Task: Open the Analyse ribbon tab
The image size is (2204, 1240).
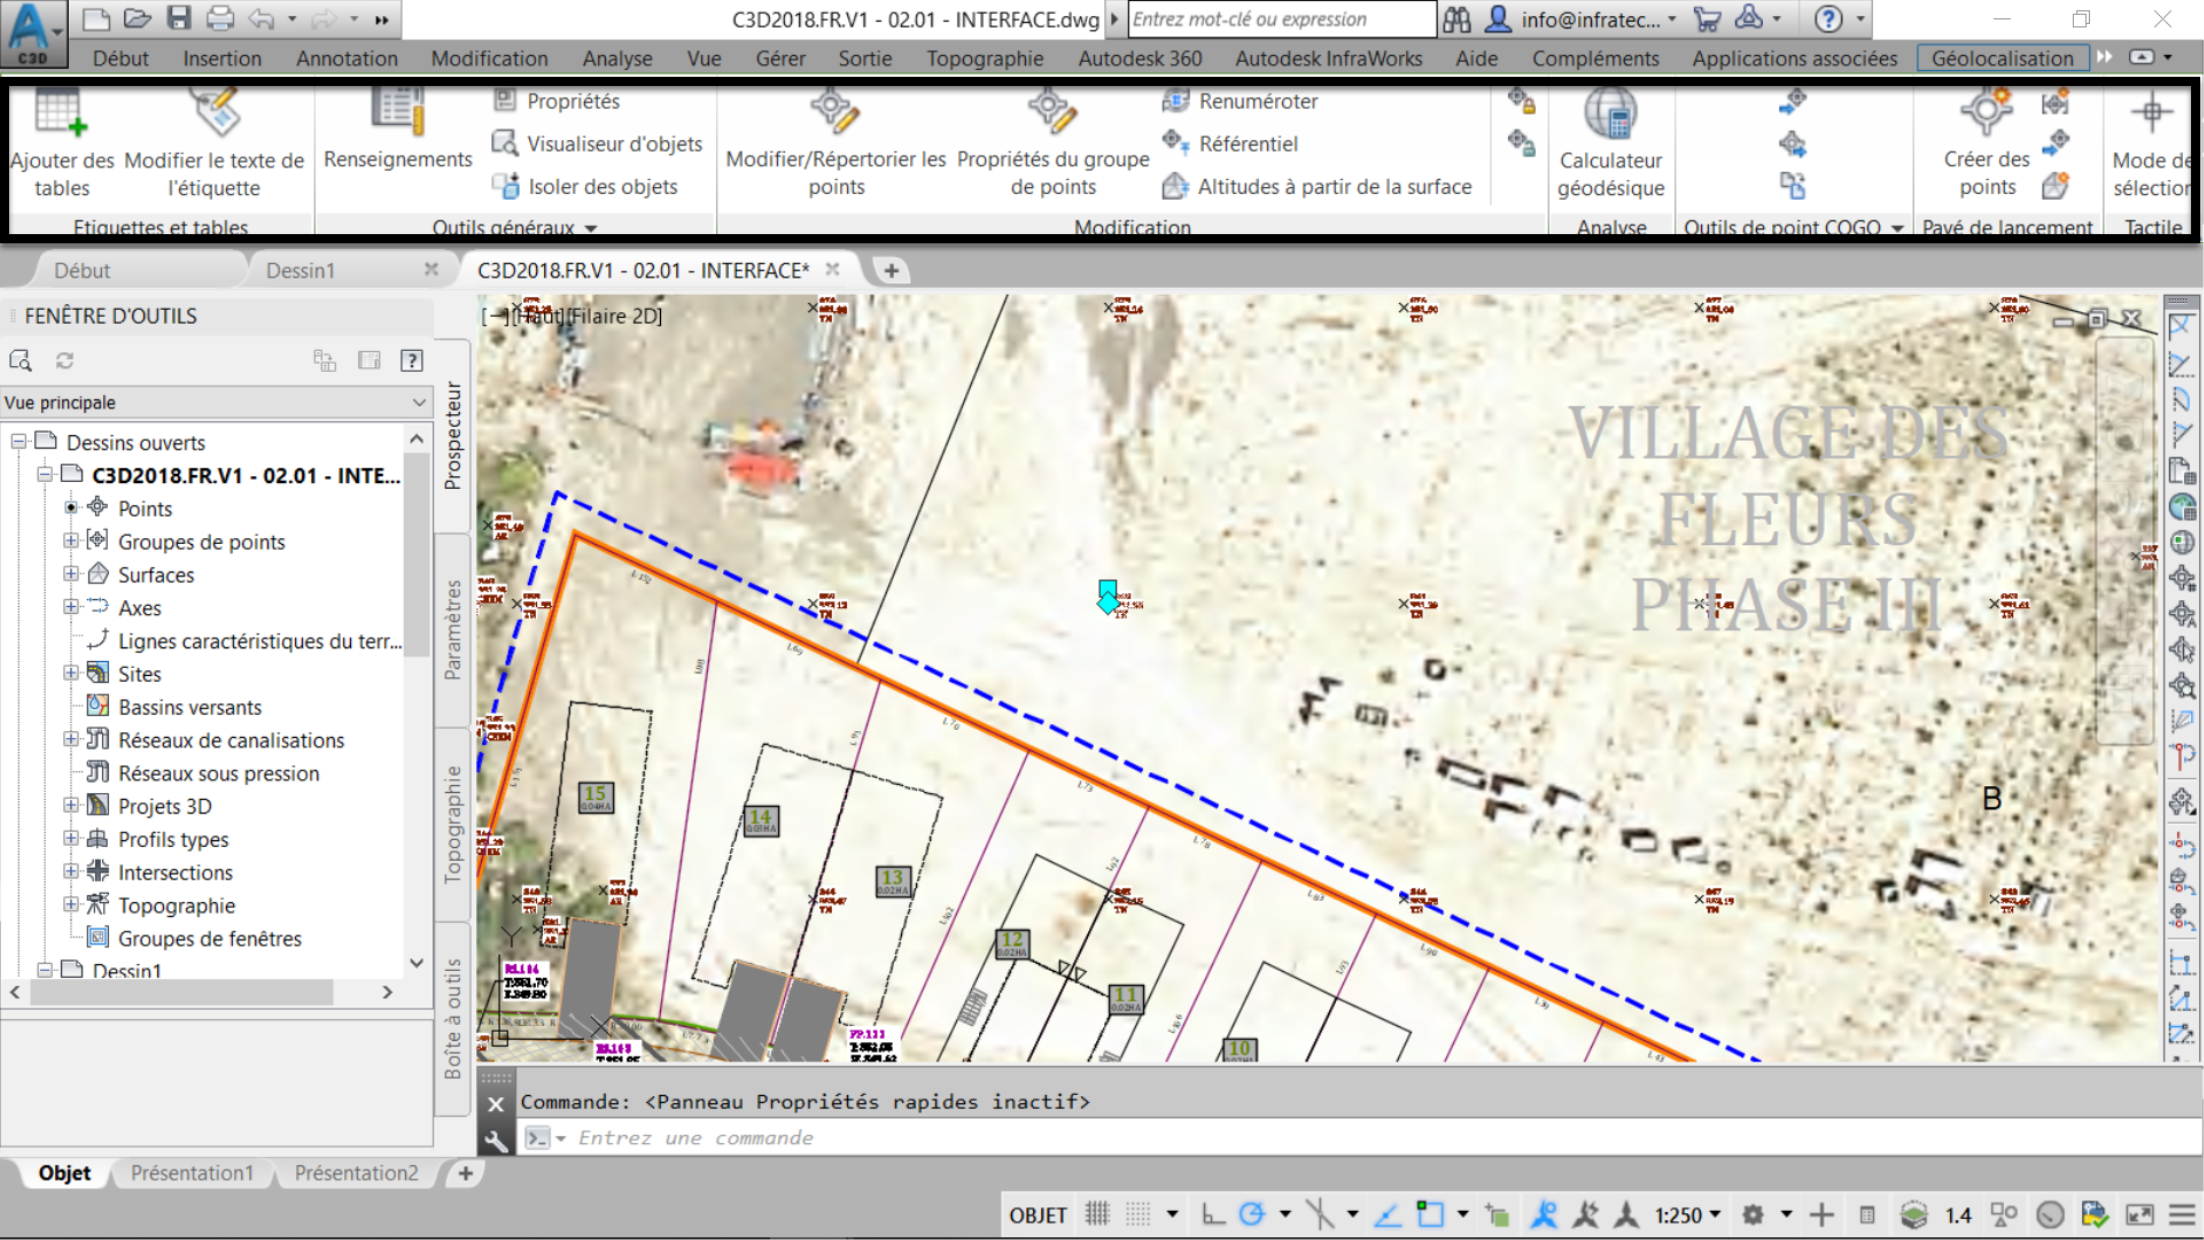Action: [x=617, y=58]
